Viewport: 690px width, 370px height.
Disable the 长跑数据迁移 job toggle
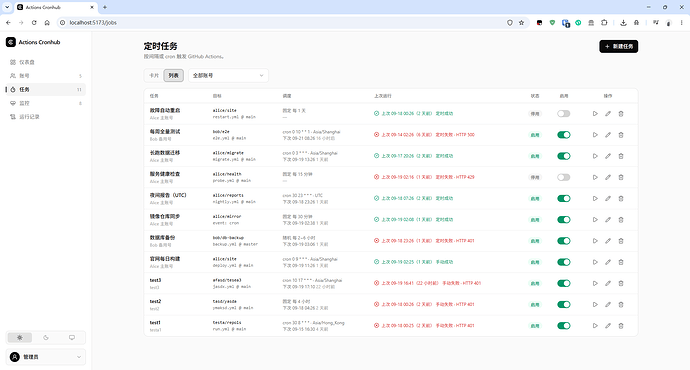click(564, 156)
